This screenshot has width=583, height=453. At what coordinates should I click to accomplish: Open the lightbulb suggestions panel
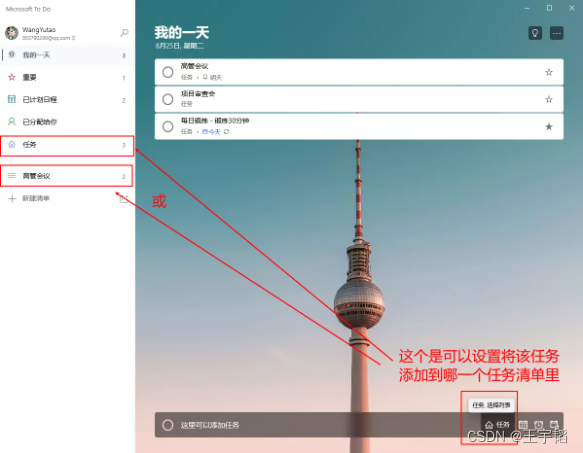coord(535,33)
